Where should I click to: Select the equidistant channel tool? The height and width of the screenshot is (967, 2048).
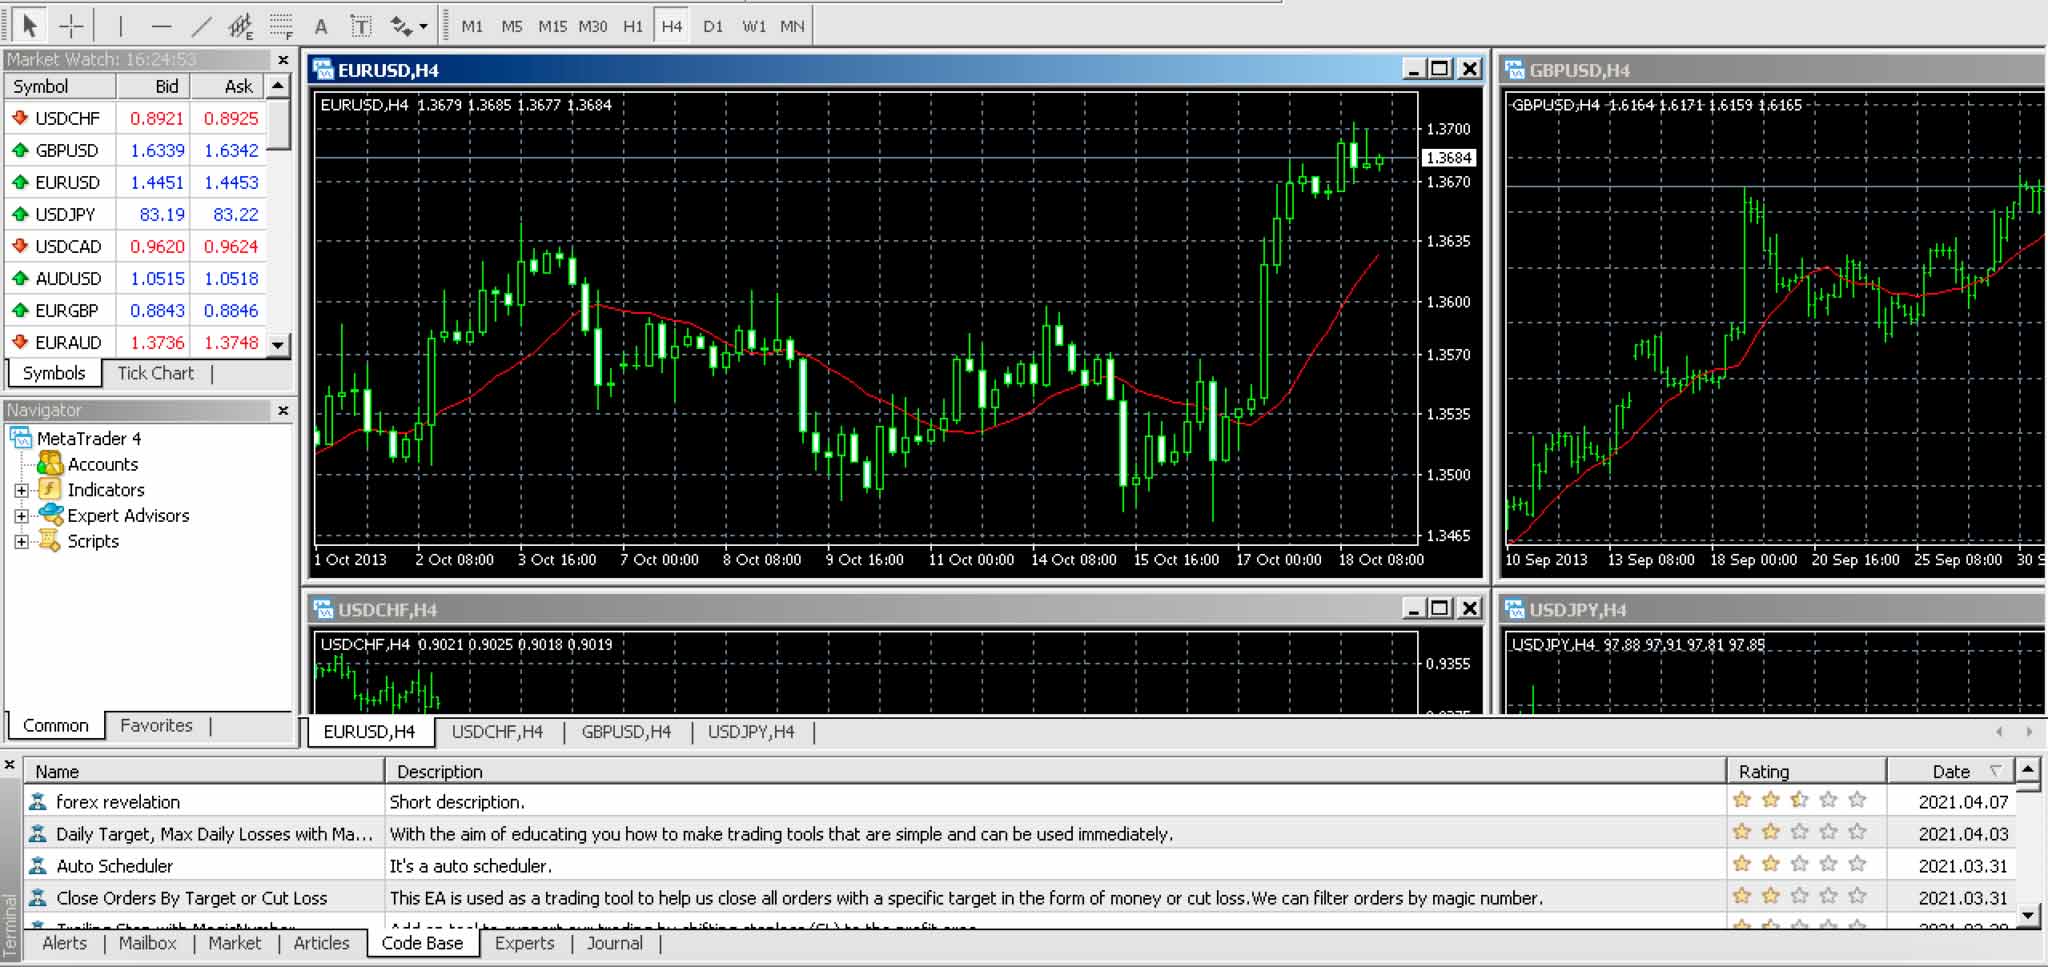[240, 25]
